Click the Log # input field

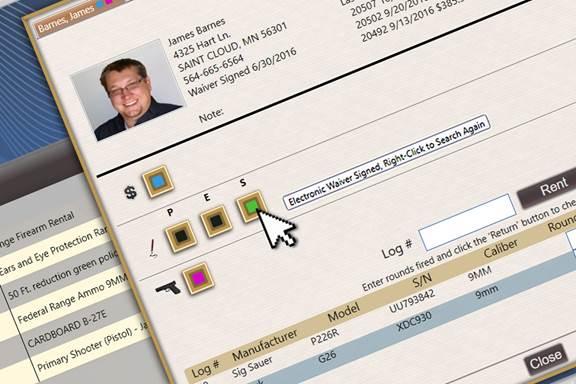click(467, 223)
